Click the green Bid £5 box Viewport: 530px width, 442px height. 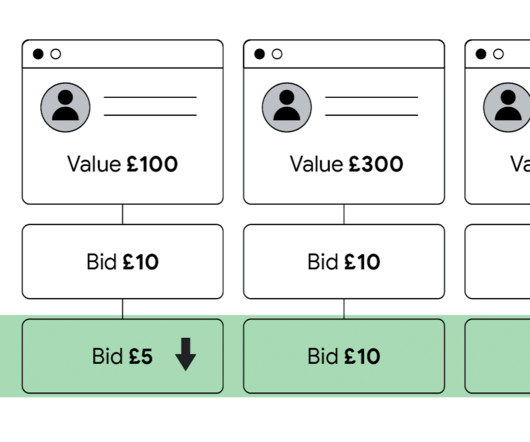pos(123,356)
